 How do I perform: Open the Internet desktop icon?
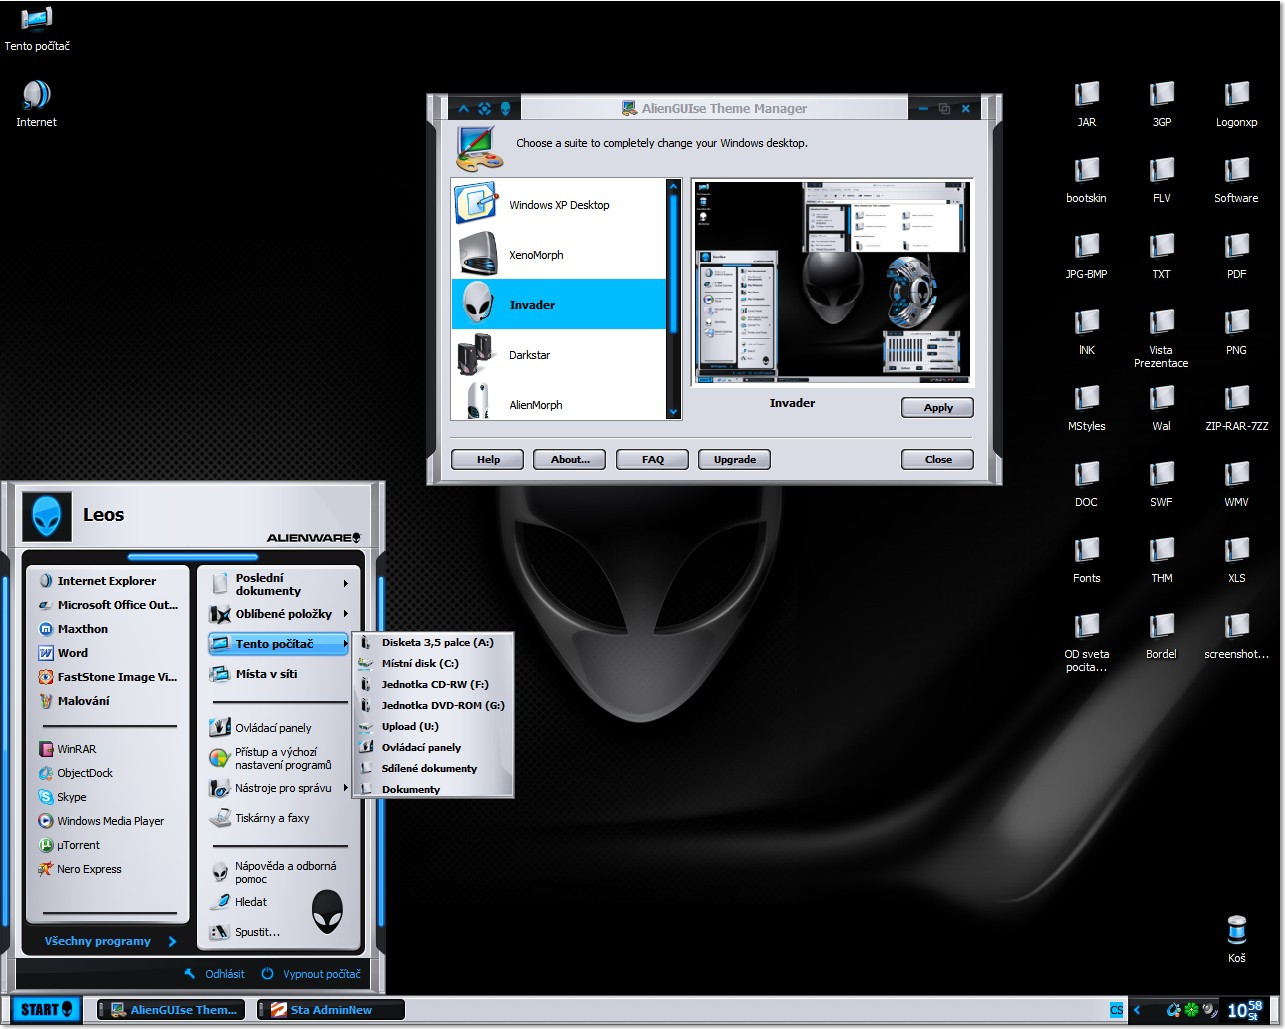pos(37,104)
